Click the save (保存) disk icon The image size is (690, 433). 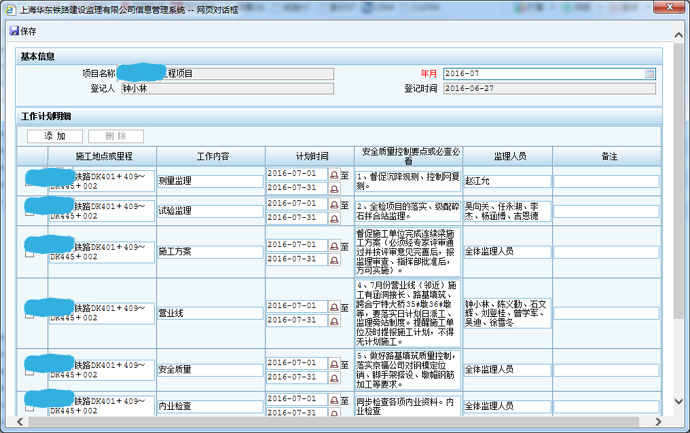(x=13, y=31)
